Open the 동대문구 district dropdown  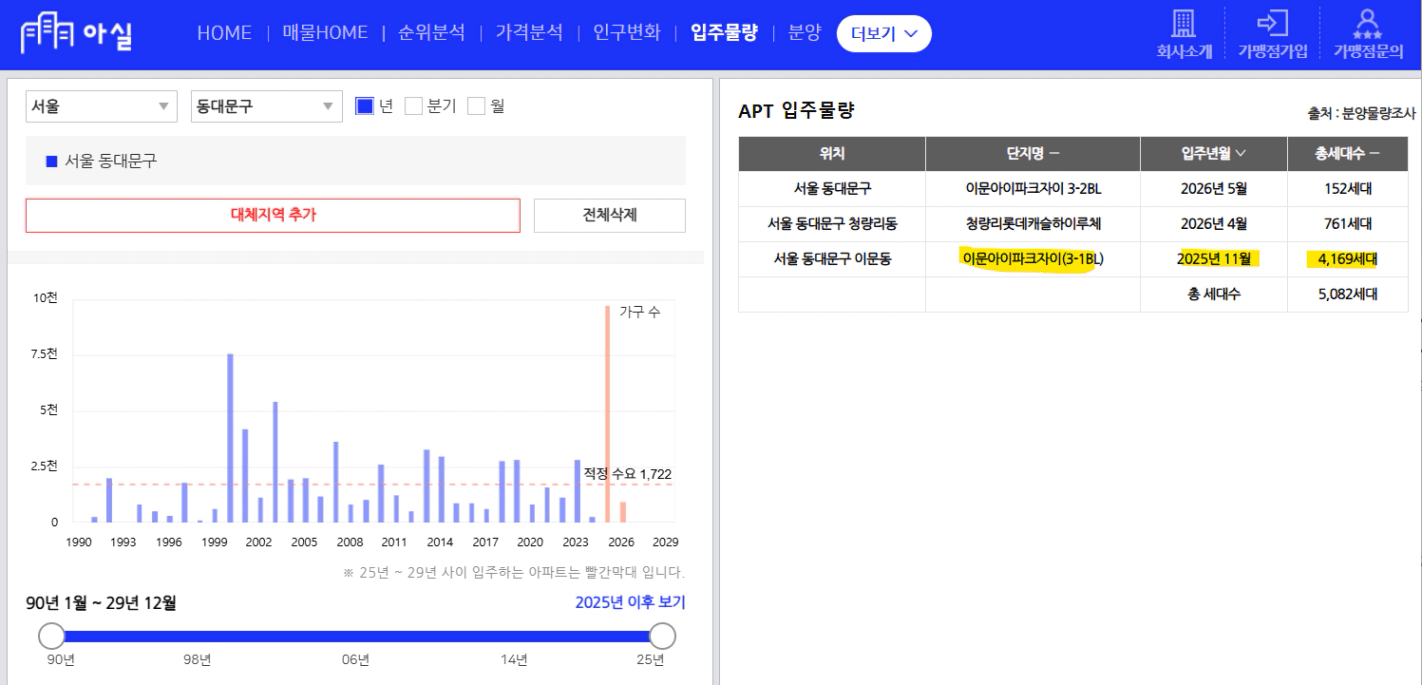(x=267, y=106)
